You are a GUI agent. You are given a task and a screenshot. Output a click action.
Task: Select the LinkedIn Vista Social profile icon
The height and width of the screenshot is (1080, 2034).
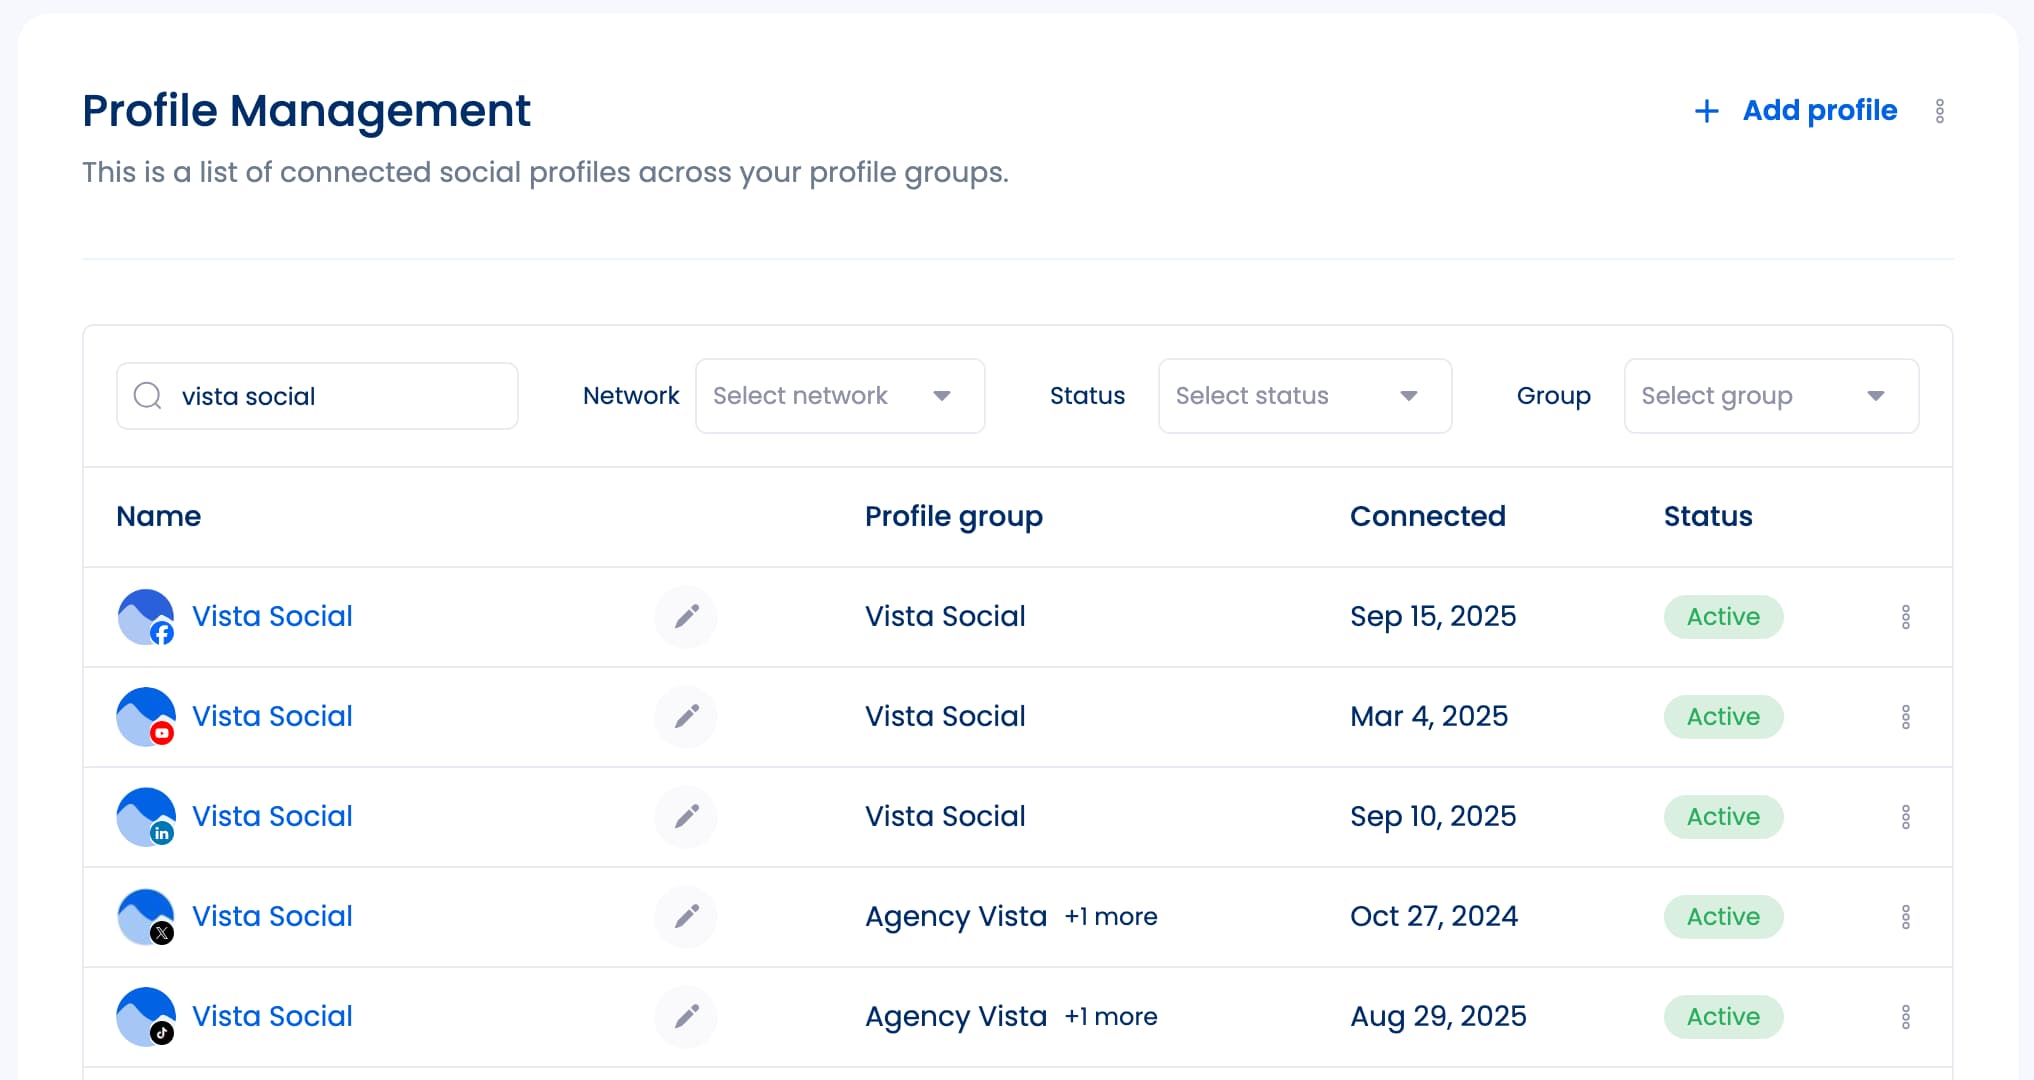(x=146, y=817)
